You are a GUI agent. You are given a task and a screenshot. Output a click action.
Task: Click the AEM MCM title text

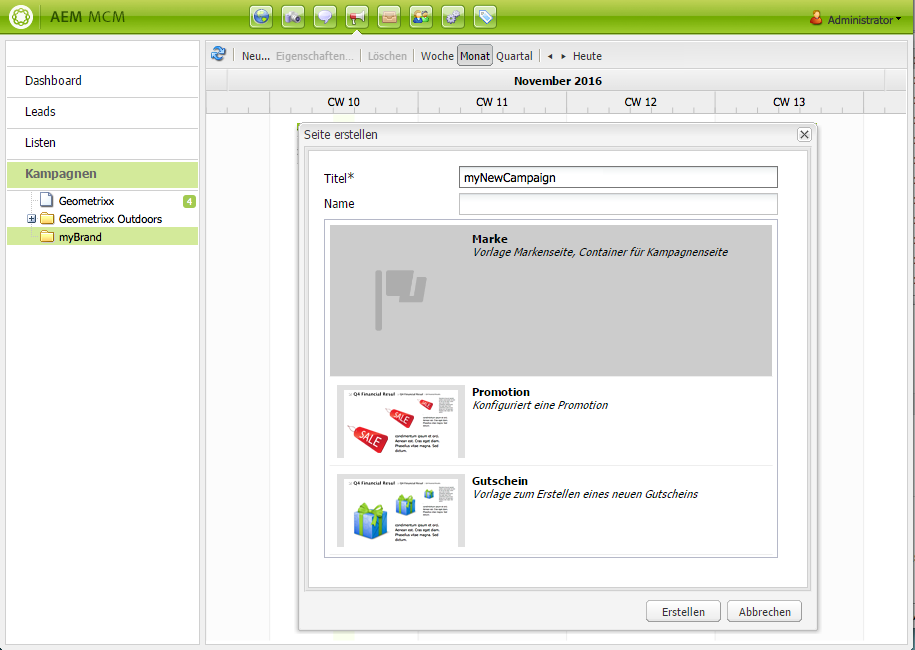pyautogui.click(x=88, y=17)
